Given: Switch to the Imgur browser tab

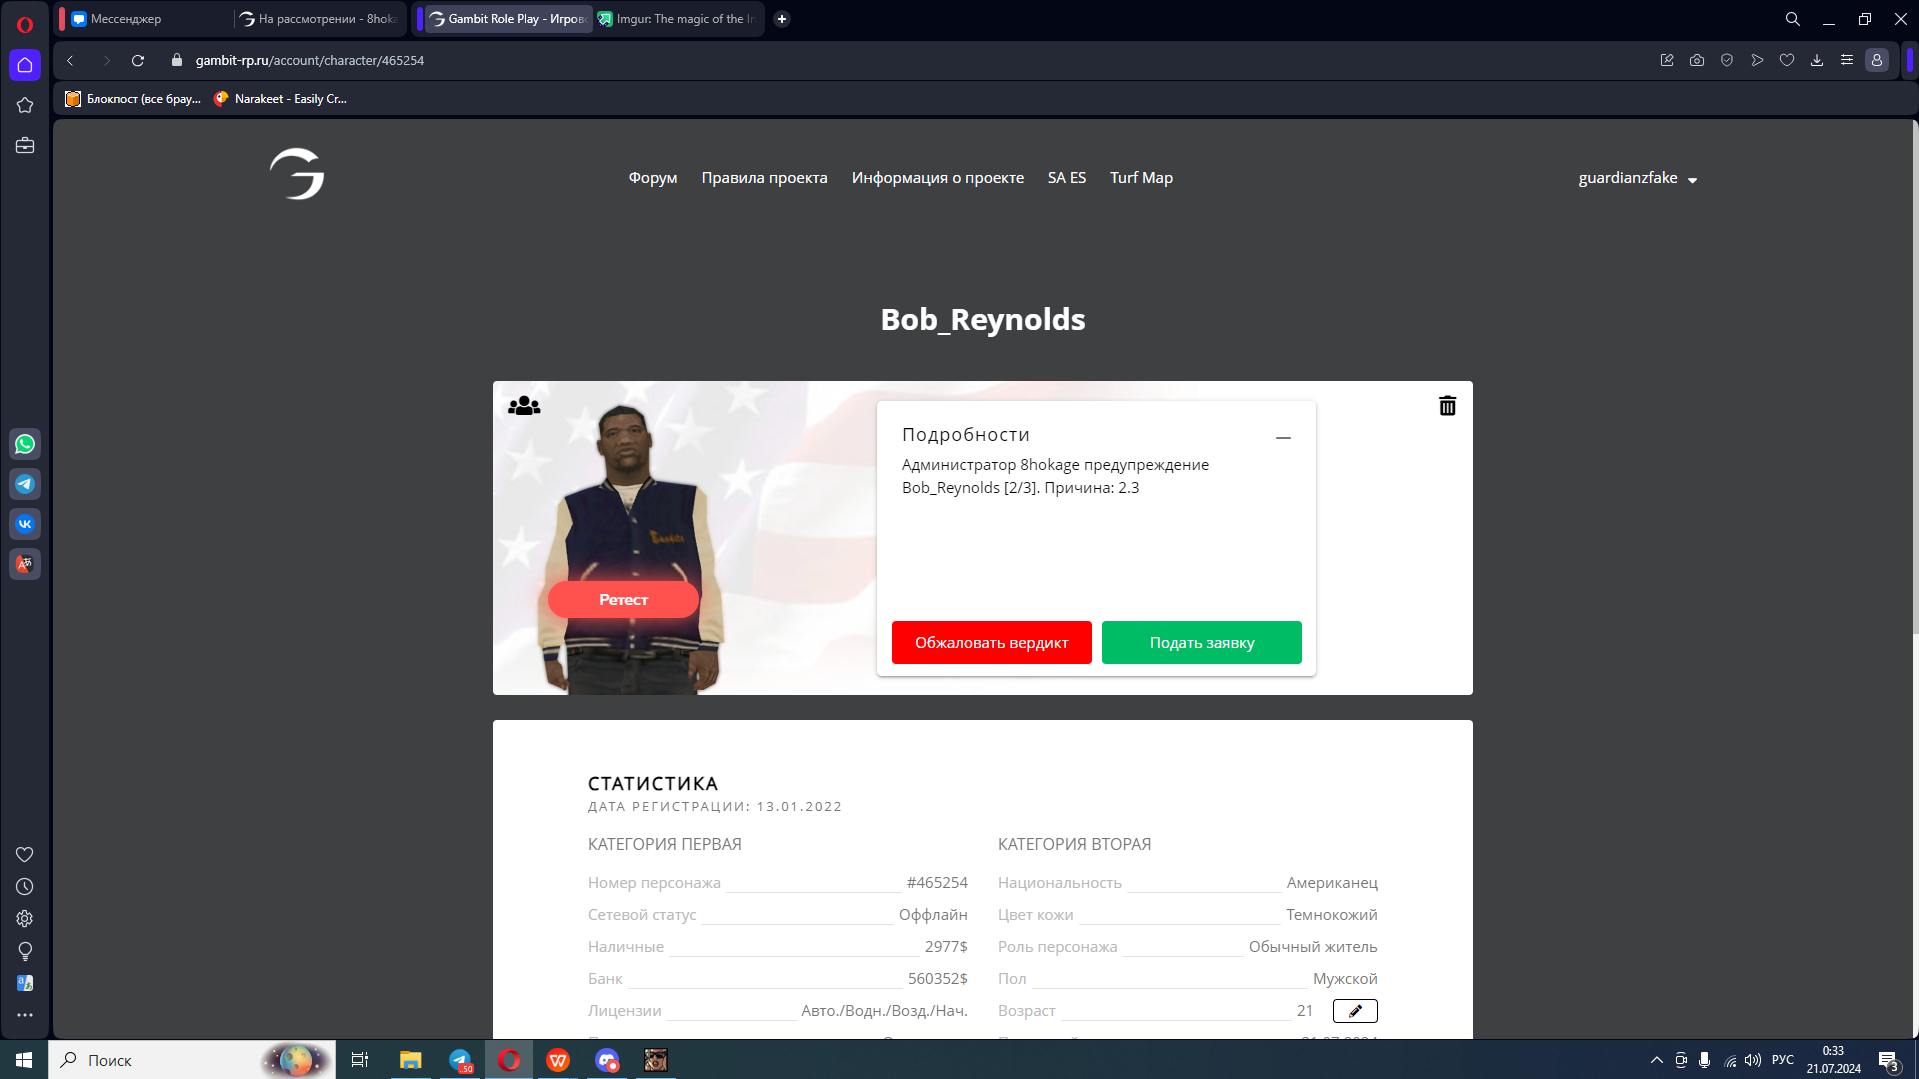Looking at the screenshot, I should pos(680,19).
